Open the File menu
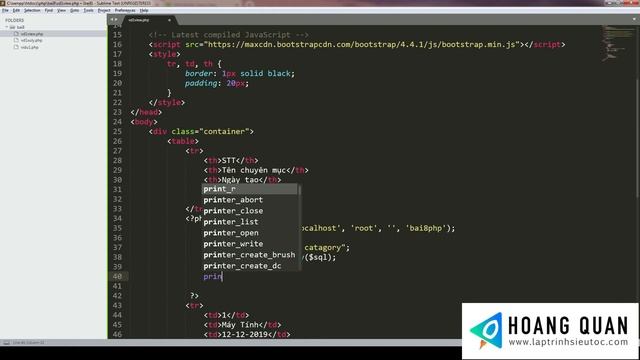The width and height of the screenshot is (640, 360). 5,10
